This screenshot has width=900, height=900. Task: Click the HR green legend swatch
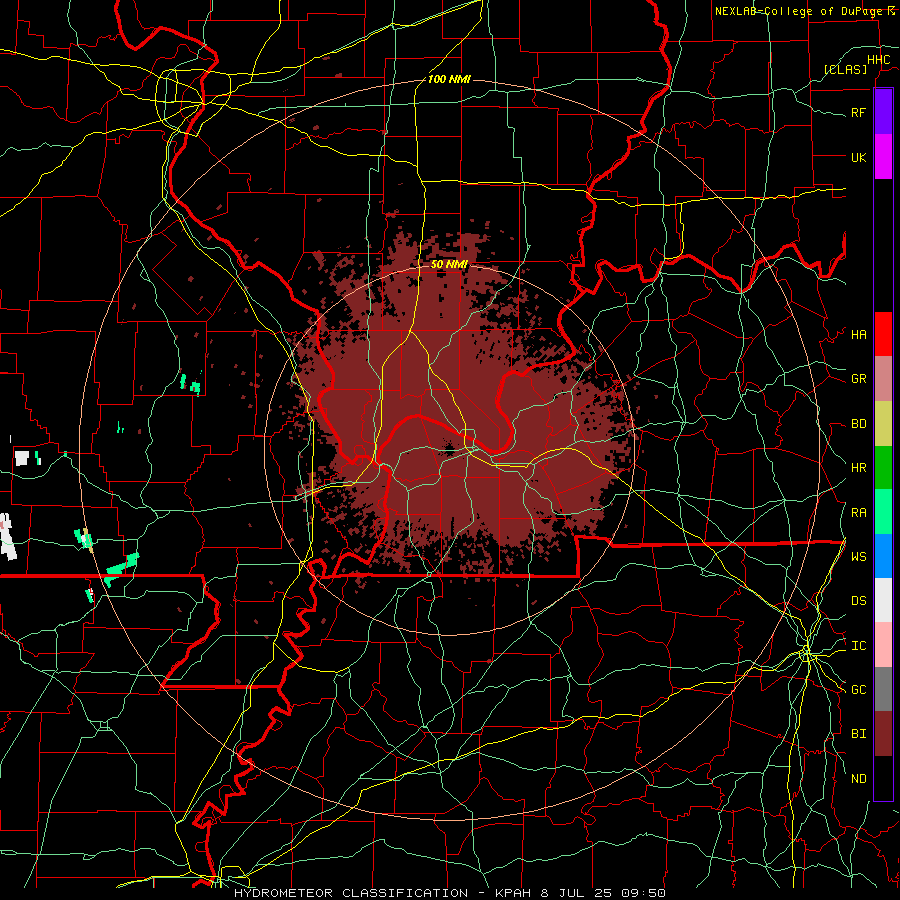point(883,468)
